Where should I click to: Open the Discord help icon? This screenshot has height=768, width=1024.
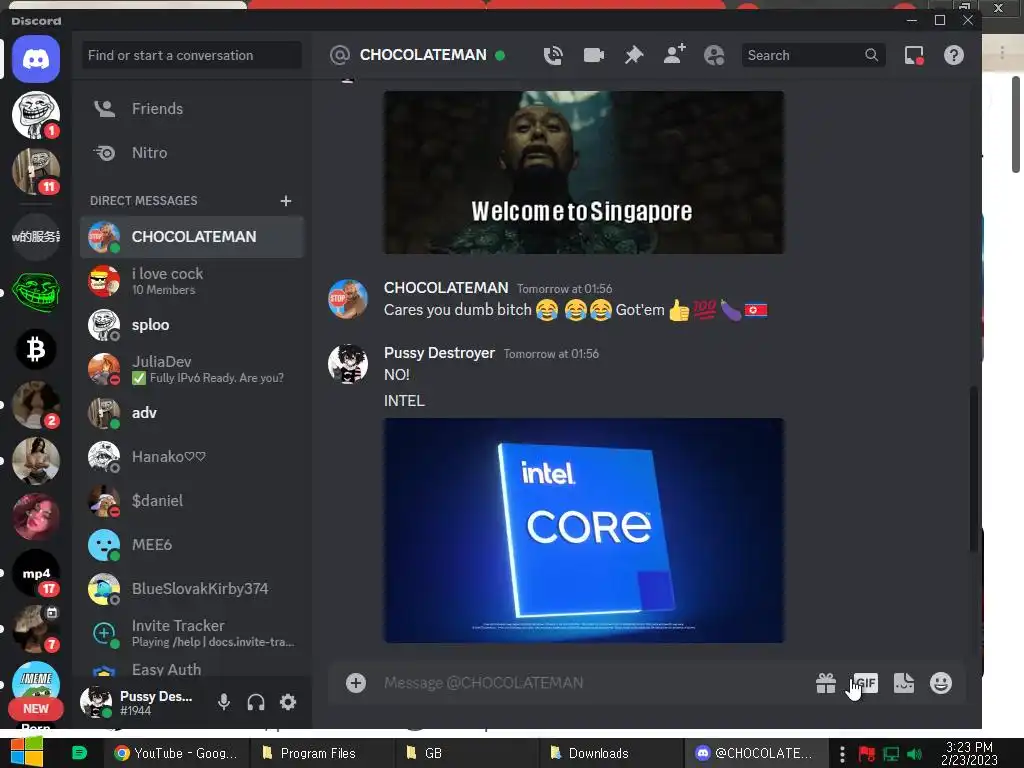point(953,56)
